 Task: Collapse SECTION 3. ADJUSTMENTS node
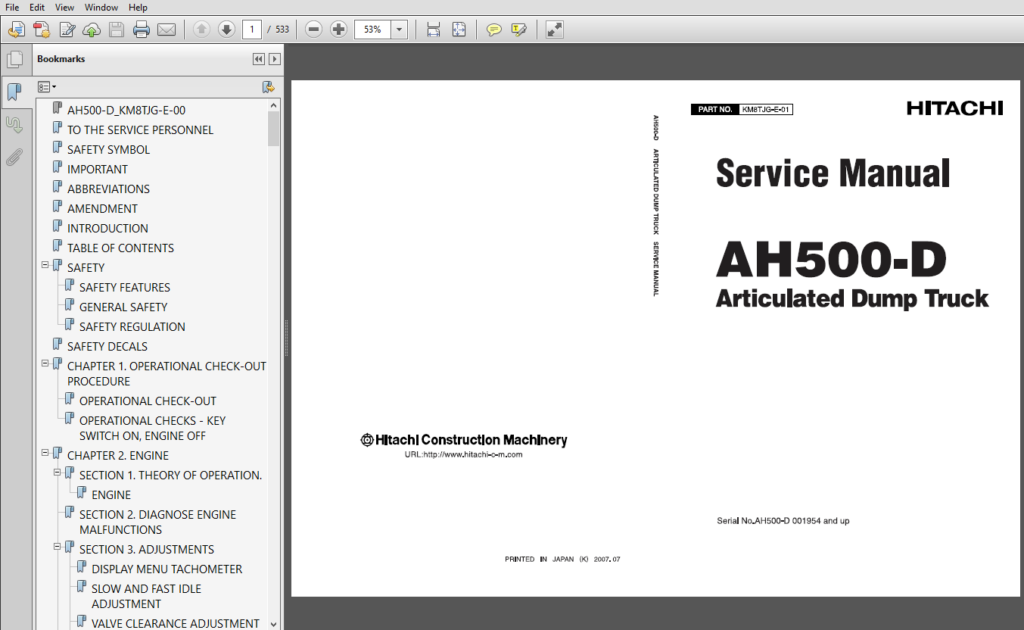[57, 546]
